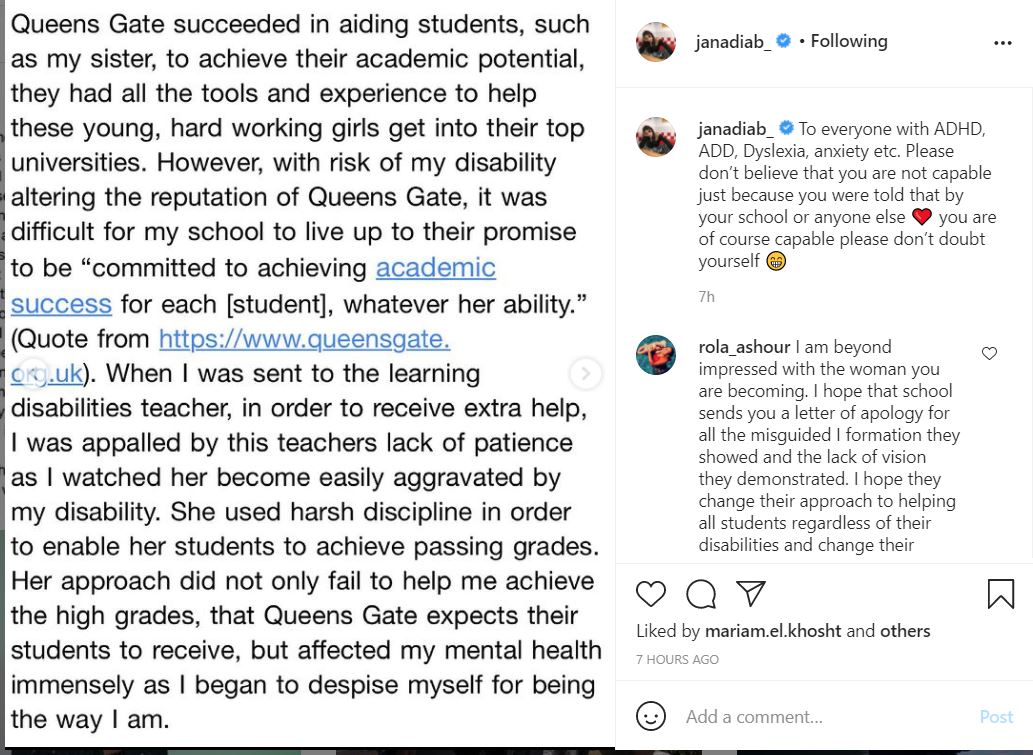Open comments with the speech bubble icon

pyautogui.click(x=701, y=594)
